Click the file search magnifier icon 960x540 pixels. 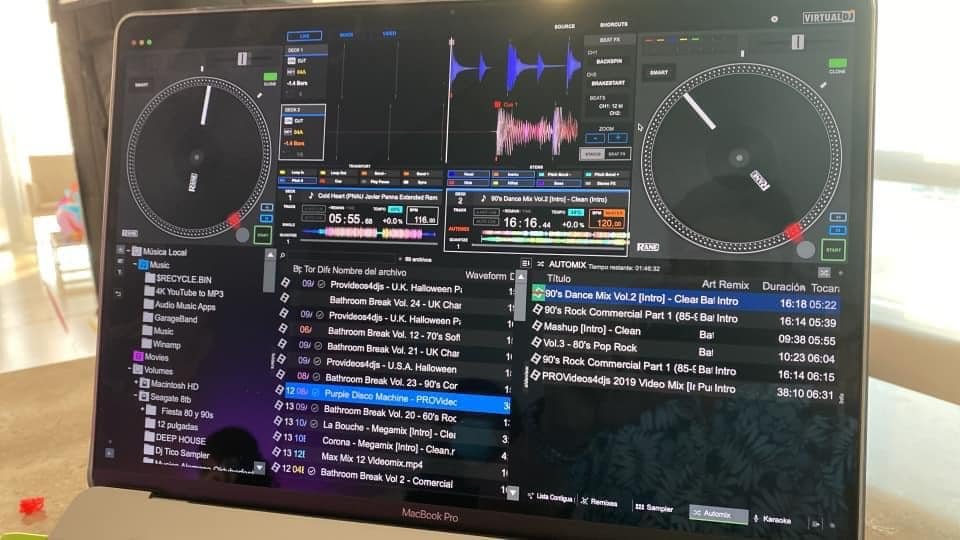(x=283, y=255)
